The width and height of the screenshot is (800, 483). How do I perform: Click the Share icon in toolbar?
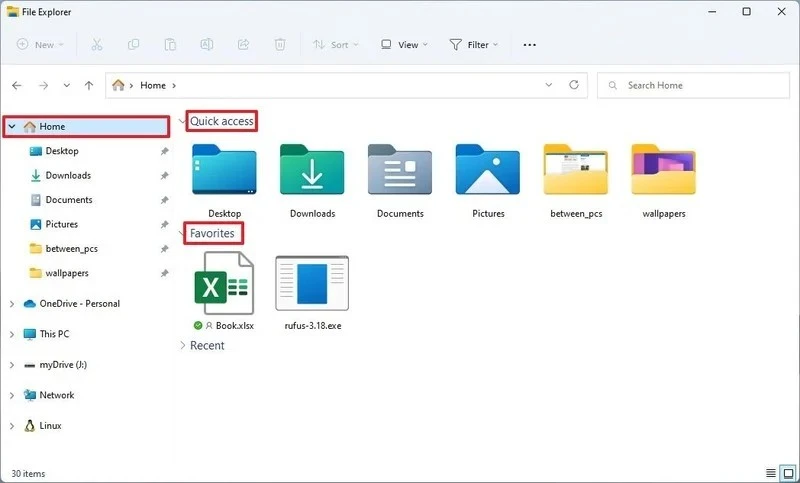coord(243,45)
